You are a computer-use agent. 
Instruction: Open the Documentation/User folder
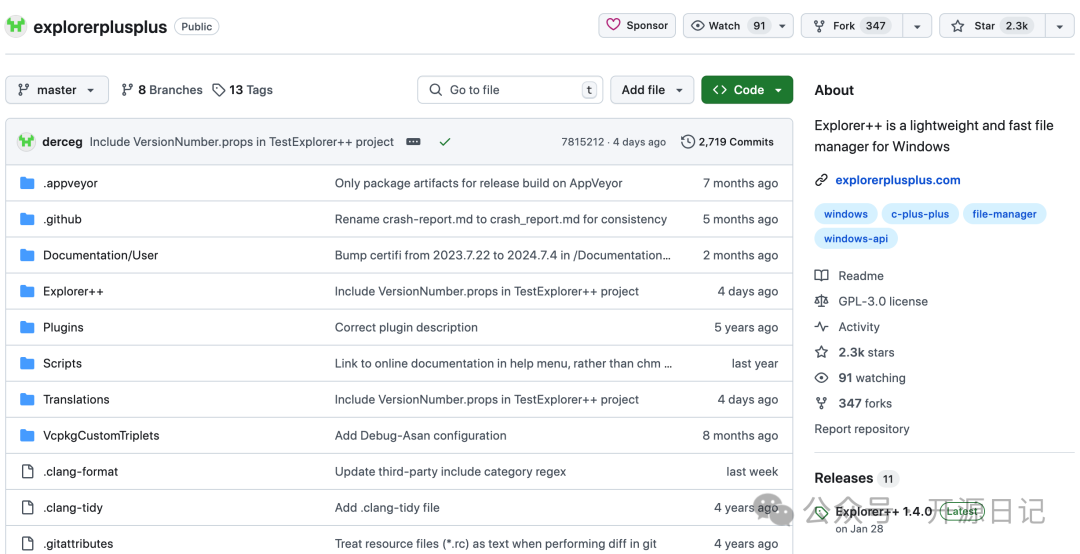click(101, 255)
